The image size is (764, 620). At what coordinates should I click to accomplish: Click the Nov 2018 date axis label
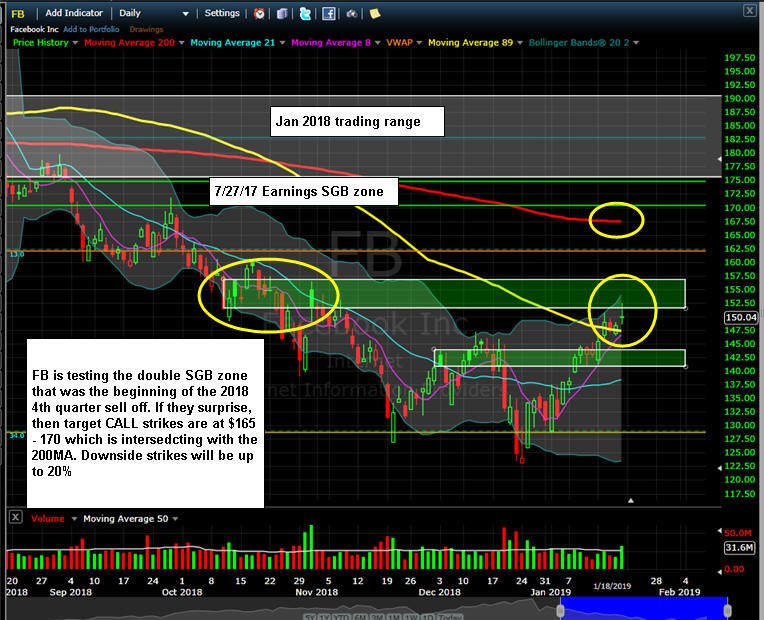(x=317, y=592)
